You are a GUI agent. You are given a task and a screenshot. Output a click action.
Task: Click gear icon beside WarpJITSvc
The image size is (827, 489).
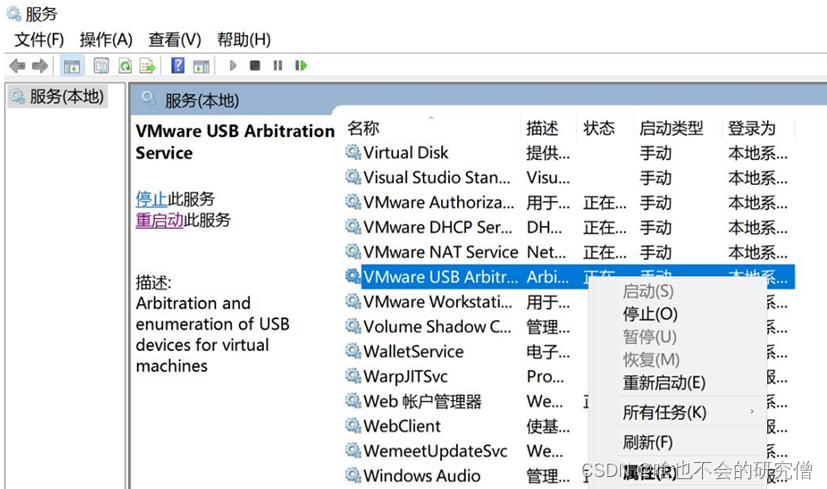click(353, 376)
